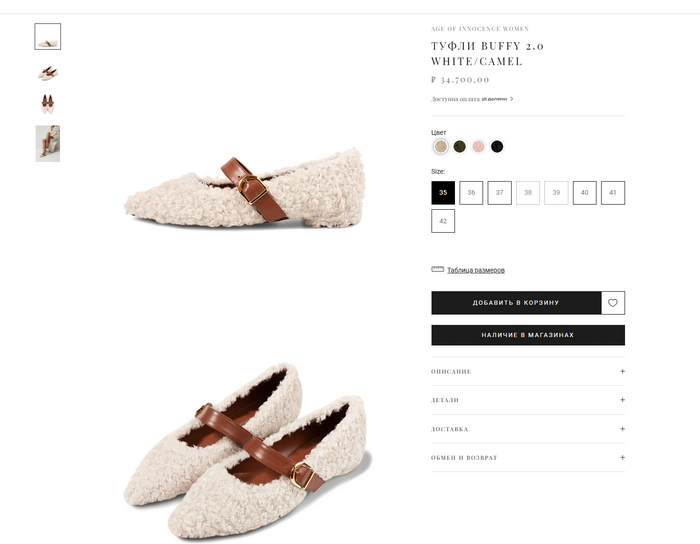
Task: Select the black color swatch
Action: pos(497,147)
